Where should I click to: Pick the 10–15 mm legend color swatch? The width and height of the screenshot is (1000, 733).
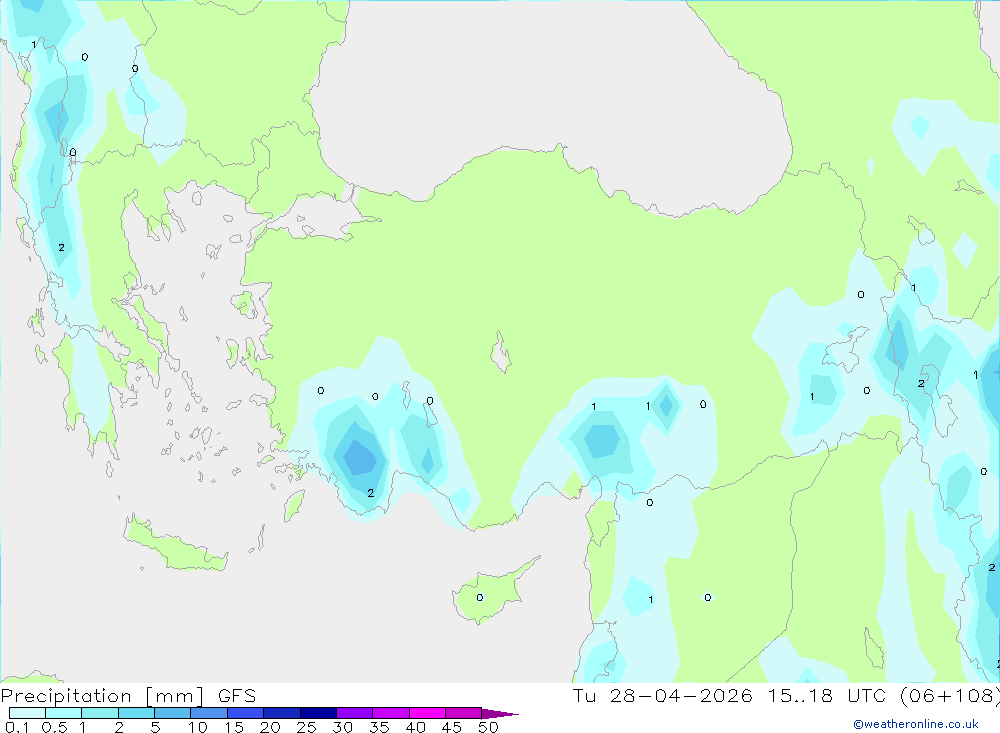pos(209,713)
